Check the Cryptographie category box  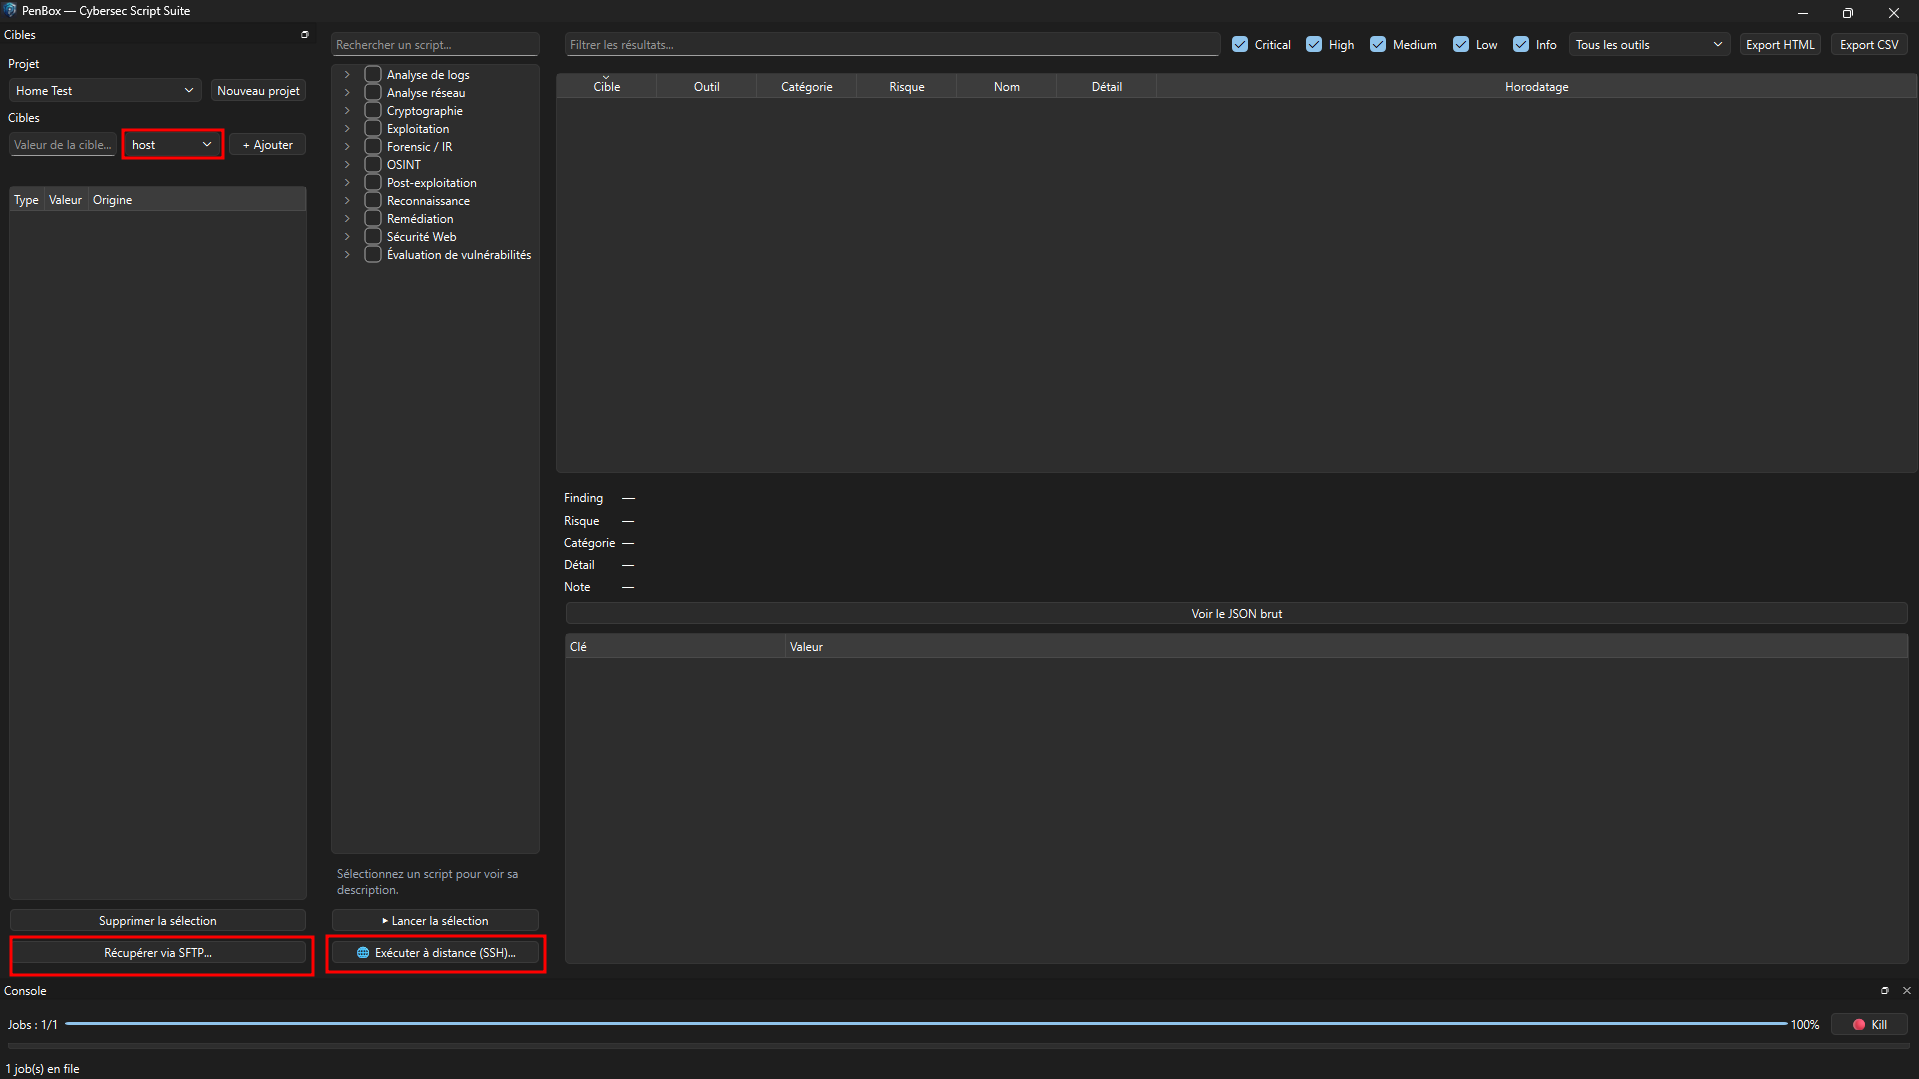click(373, 110)
